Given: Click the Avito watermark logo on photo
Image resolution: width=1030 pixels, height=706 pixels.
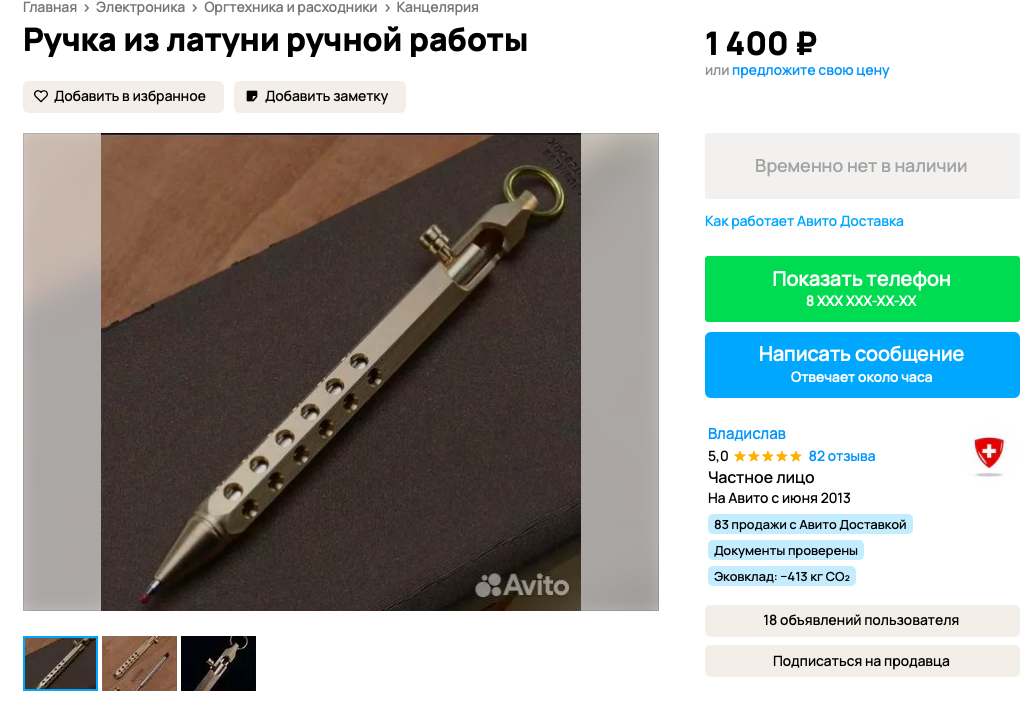Looking at the screenshot, I should click(522, 585).
